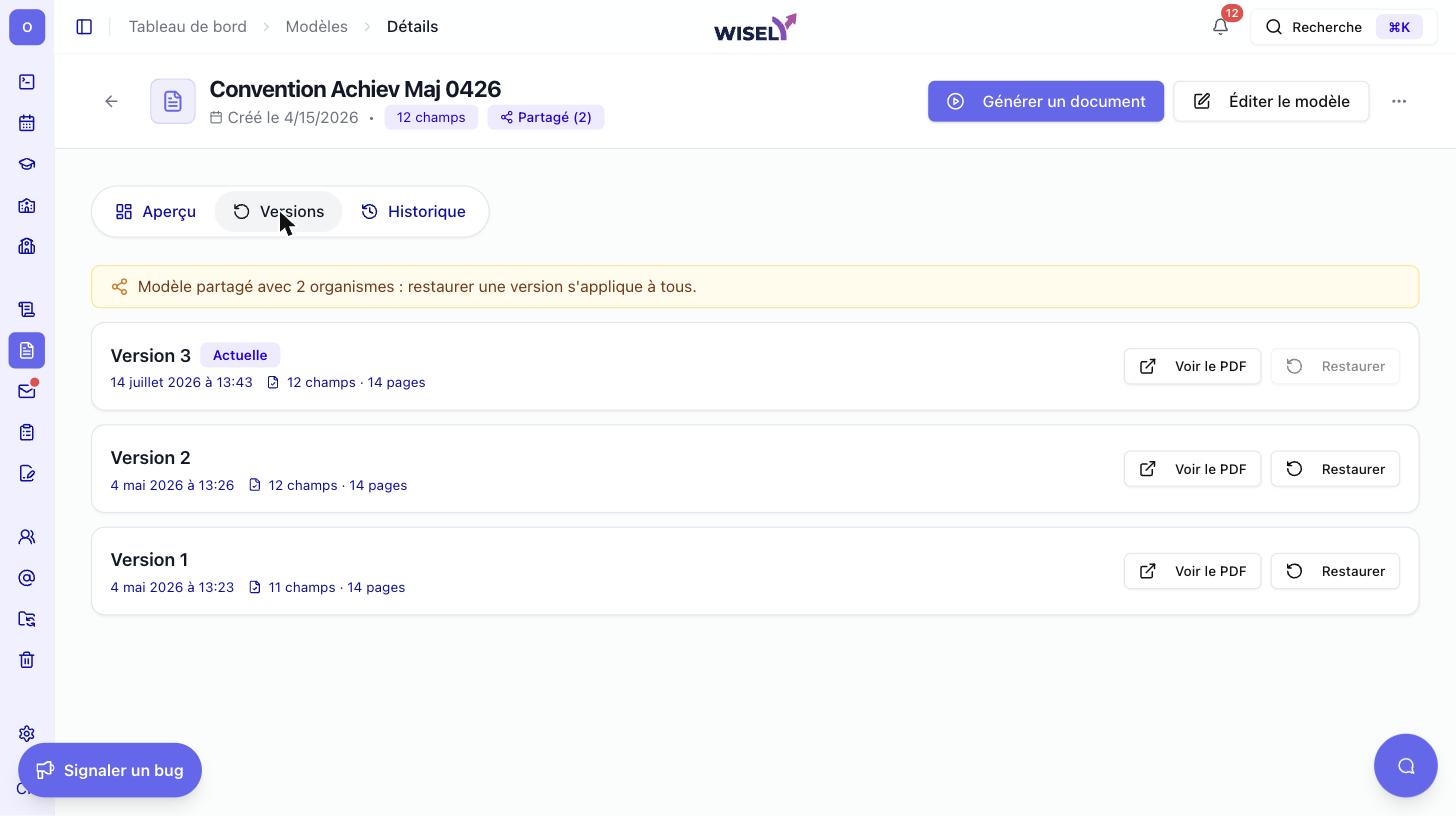The width and height of the screenshot is (1456, 816).
Task: Open the trash icon in sidebar
Action: coord(27,660)
